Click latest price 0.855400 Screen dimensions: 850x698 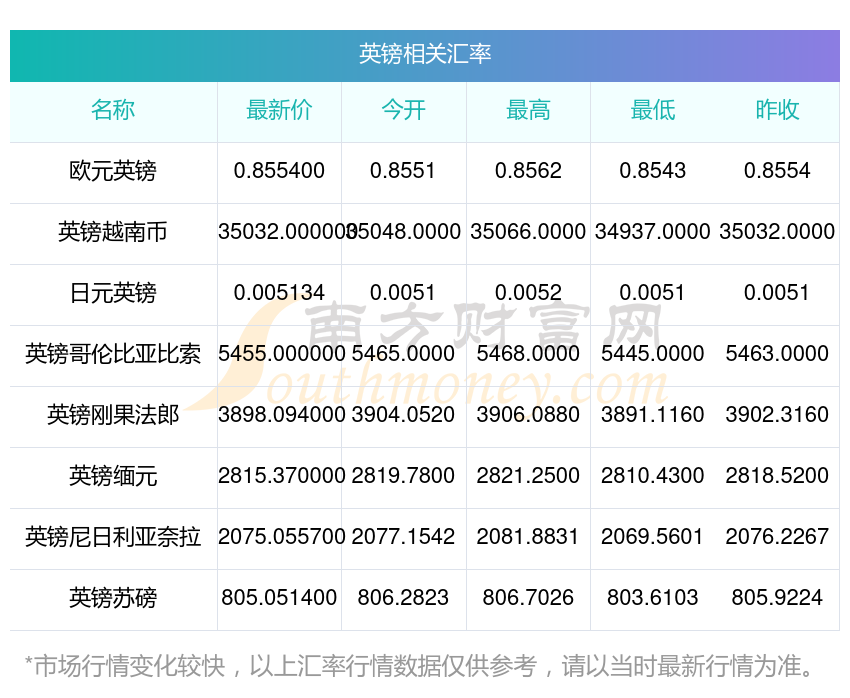(x=279, y=171)
